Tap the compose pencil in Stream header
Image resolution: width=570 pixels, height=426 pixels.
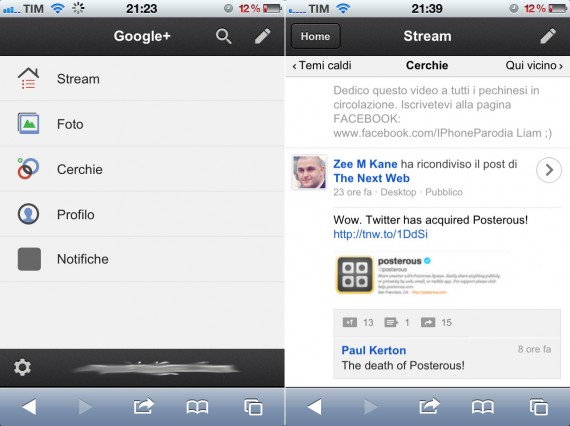[x=548, y=36]
